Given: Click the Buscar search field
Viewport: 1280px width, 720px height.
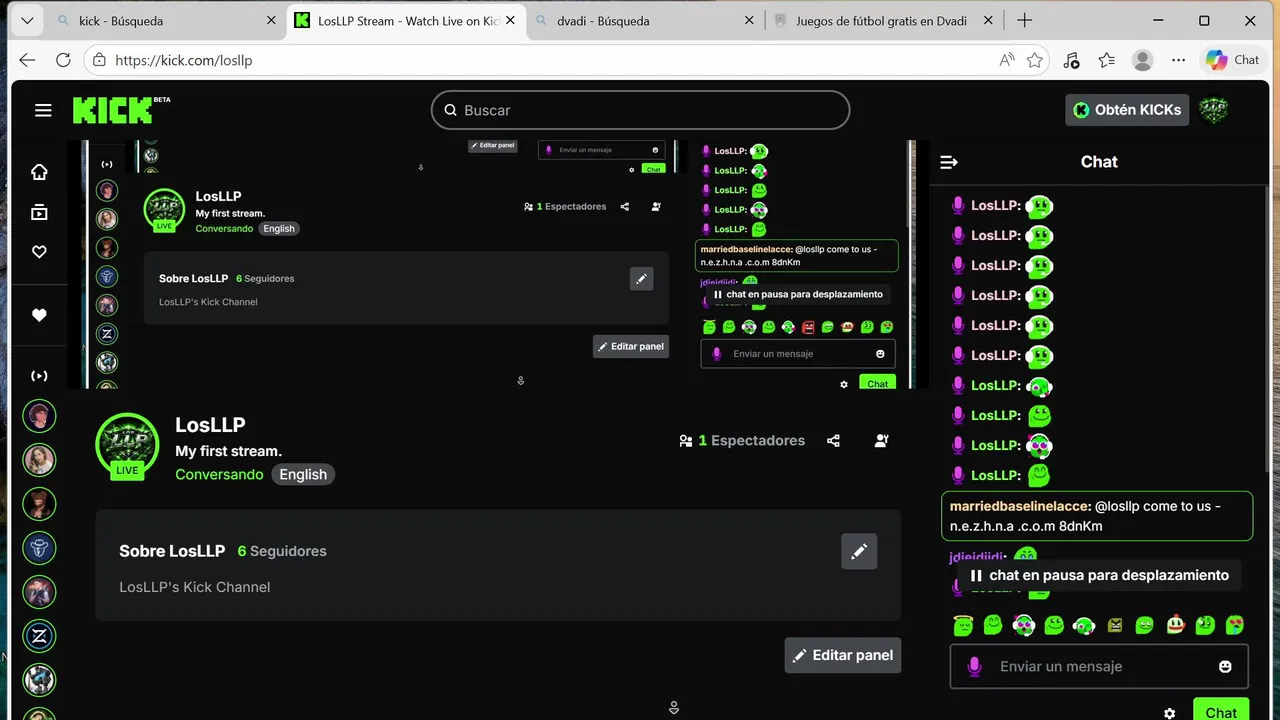Looking at the screenshot, I should [x=640, y=110].
